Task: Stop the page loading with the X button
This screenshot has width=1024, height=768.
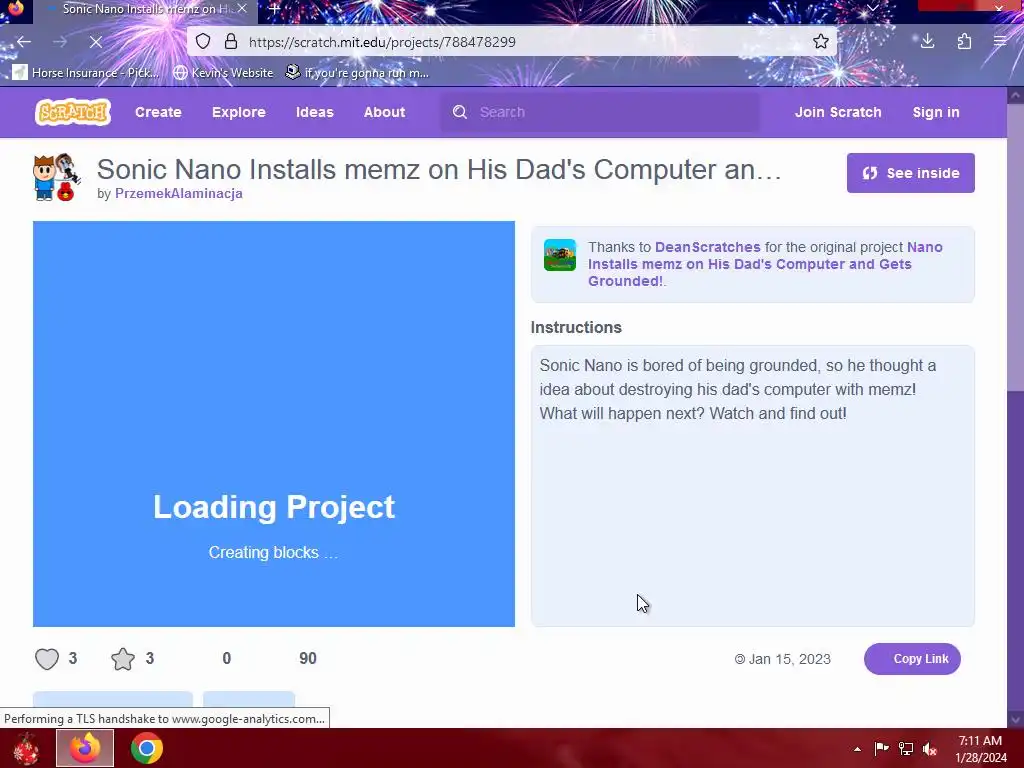Action: pos(95,42)
